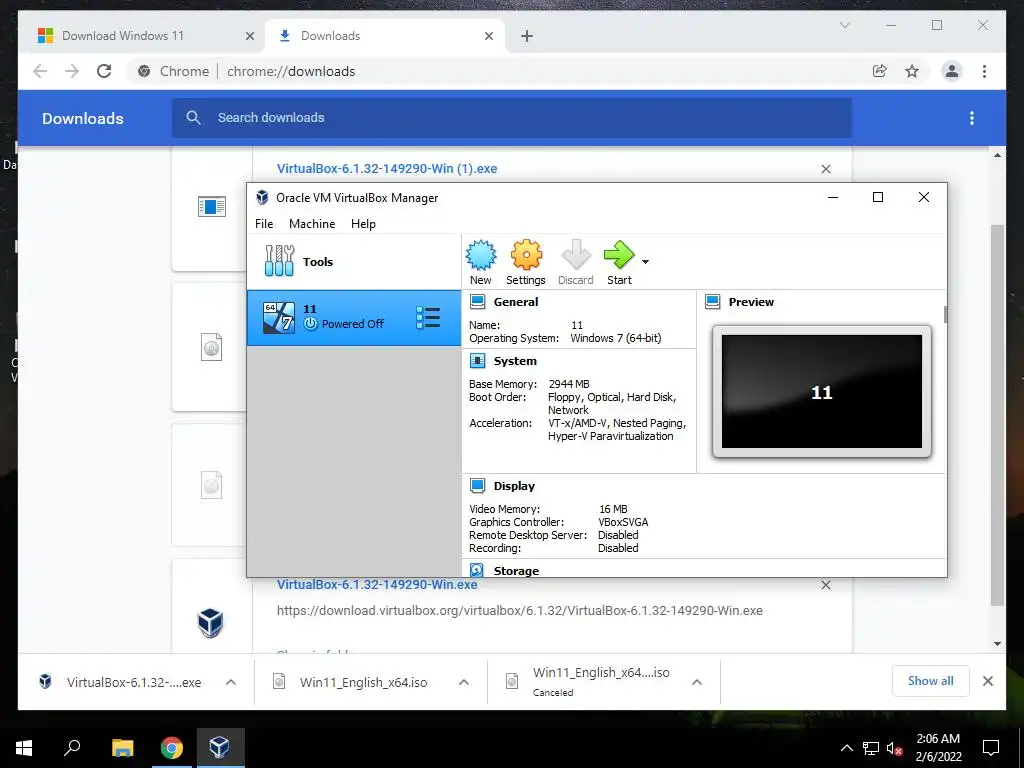The height and width of the screenshot is (768, 1024).
Task: Remove VirtualBox Win (1).exe from list
Action: (825, 169)
